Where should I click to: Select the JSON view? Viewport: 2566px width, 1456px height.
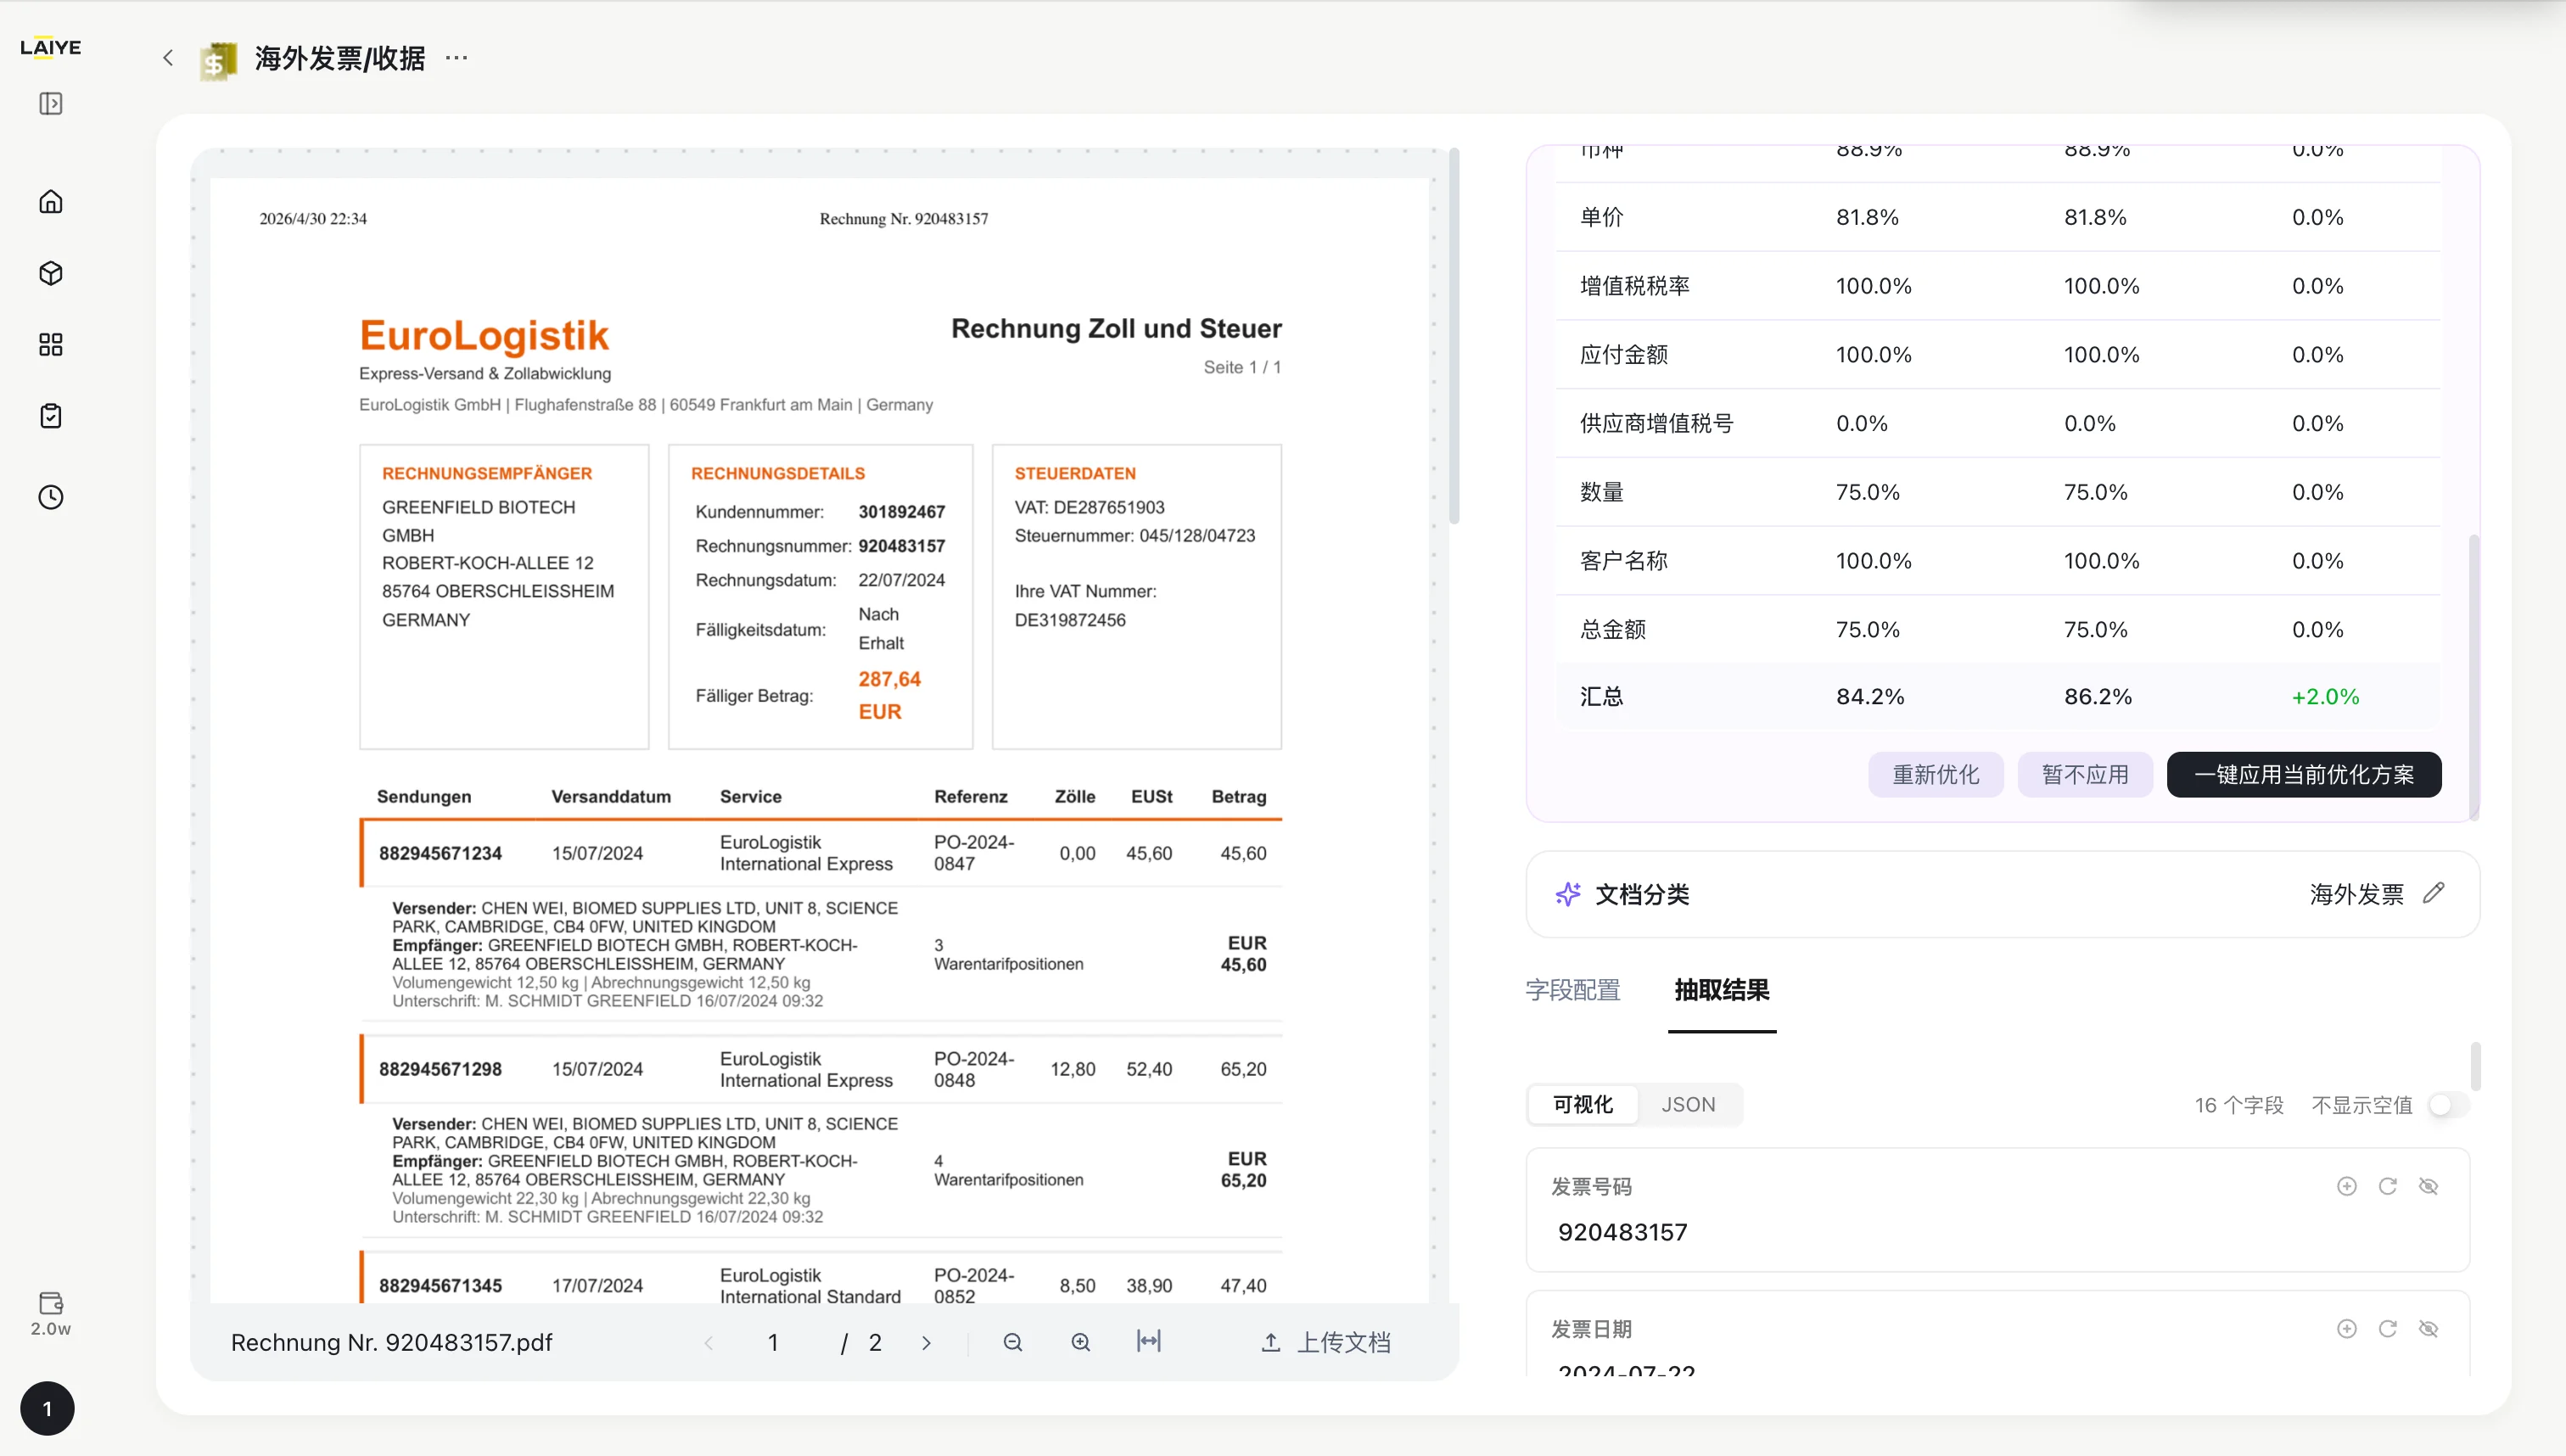click(1689, 1105)
